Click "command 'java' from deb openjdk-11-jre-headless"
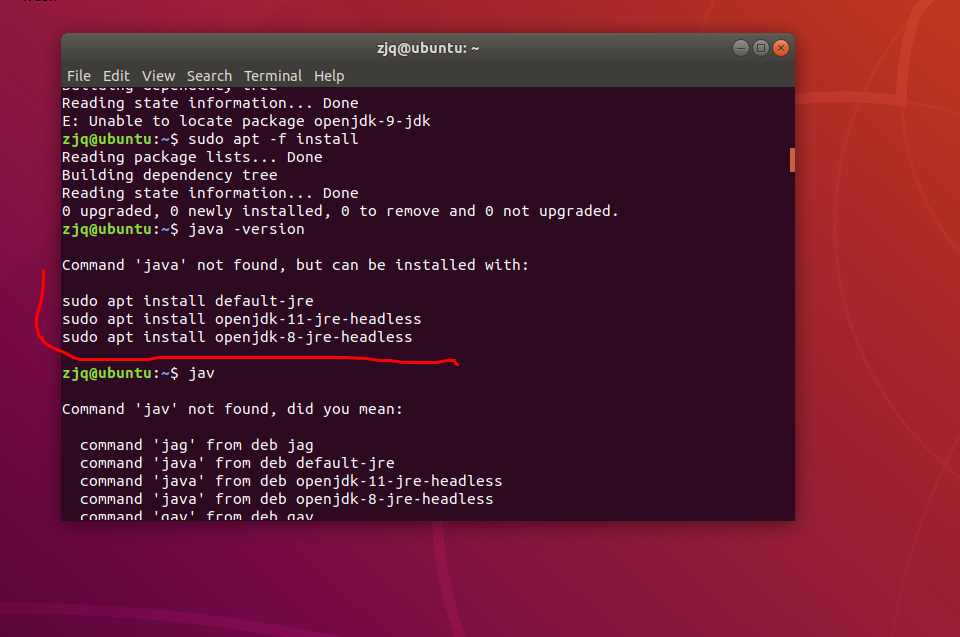 pyautogui.click(x=291, y=481)
